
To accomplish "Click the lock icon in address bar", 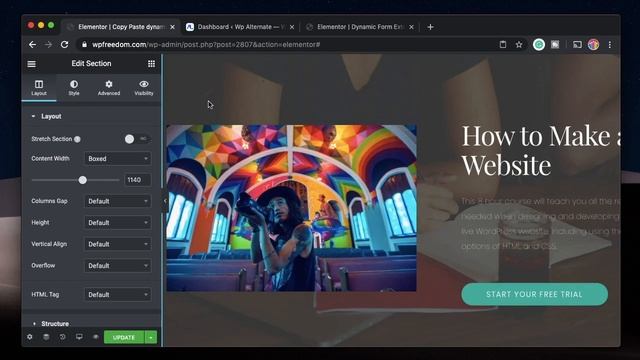I will (x=84, y=44).
